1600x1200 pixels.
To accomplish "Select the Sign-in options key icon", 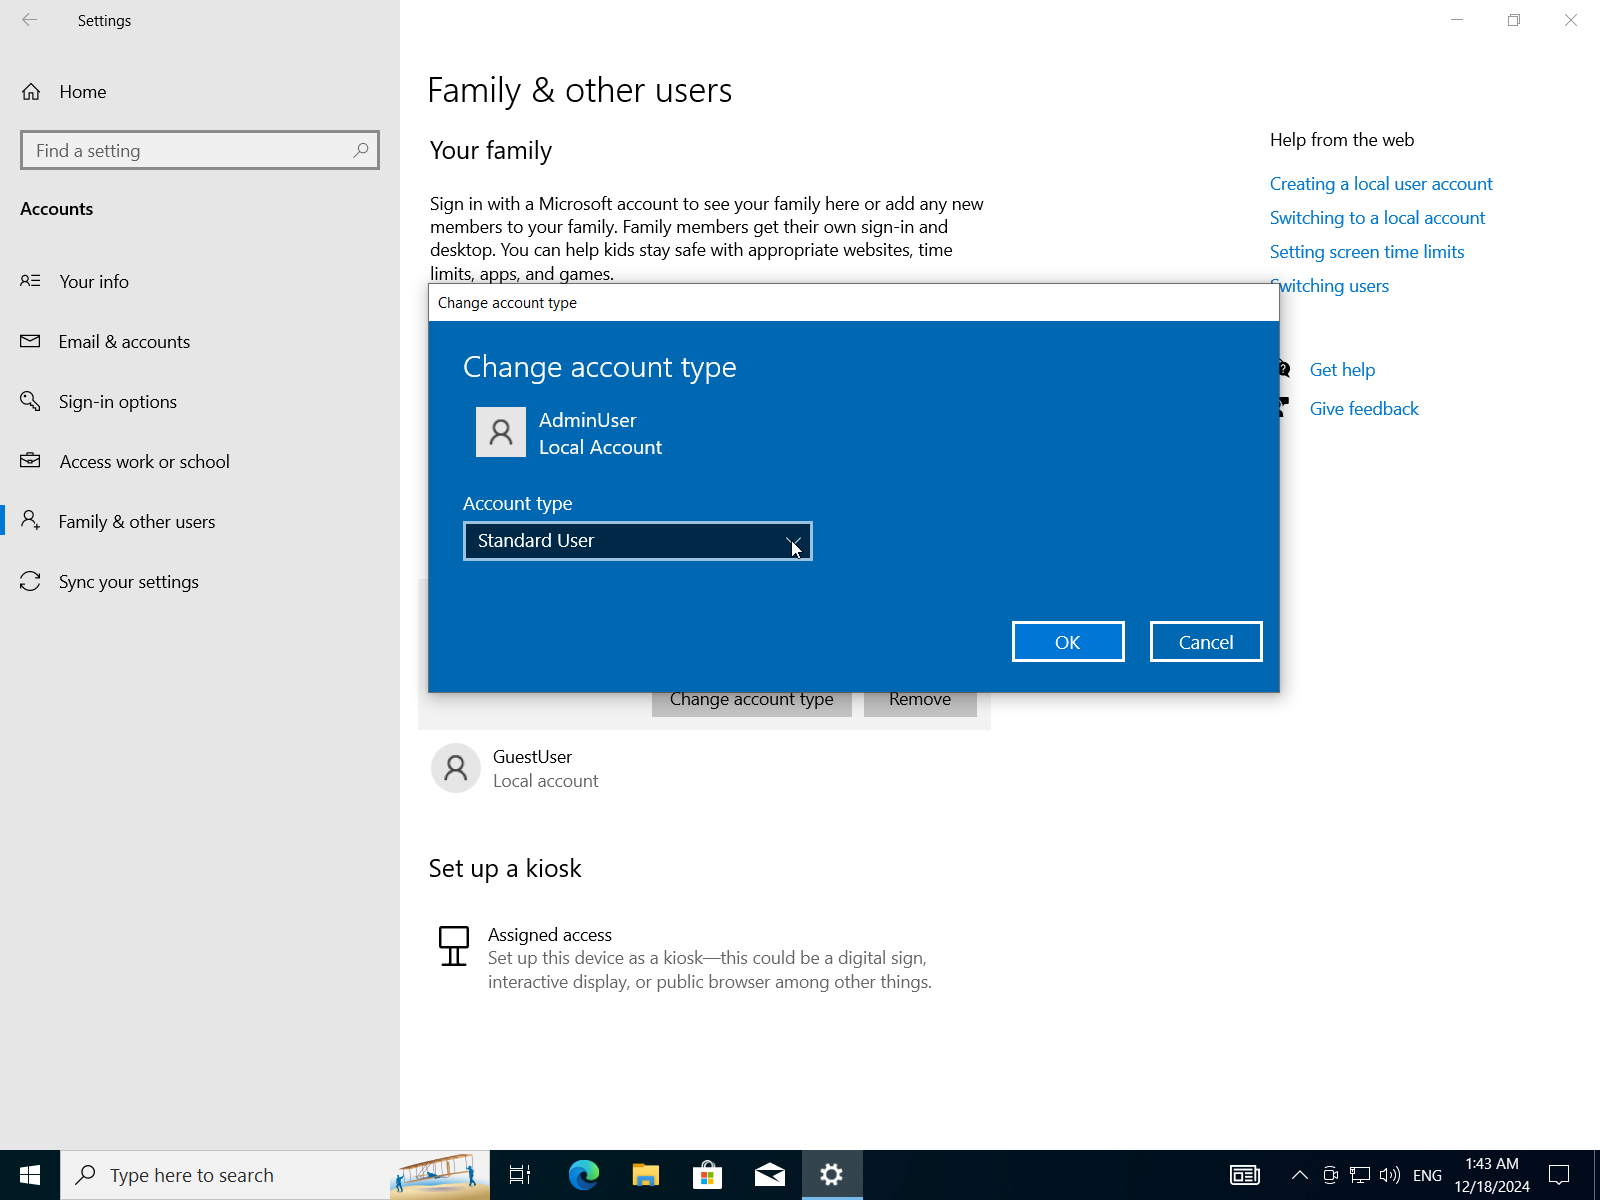I will pyautogui.click(x=31, y=401).
